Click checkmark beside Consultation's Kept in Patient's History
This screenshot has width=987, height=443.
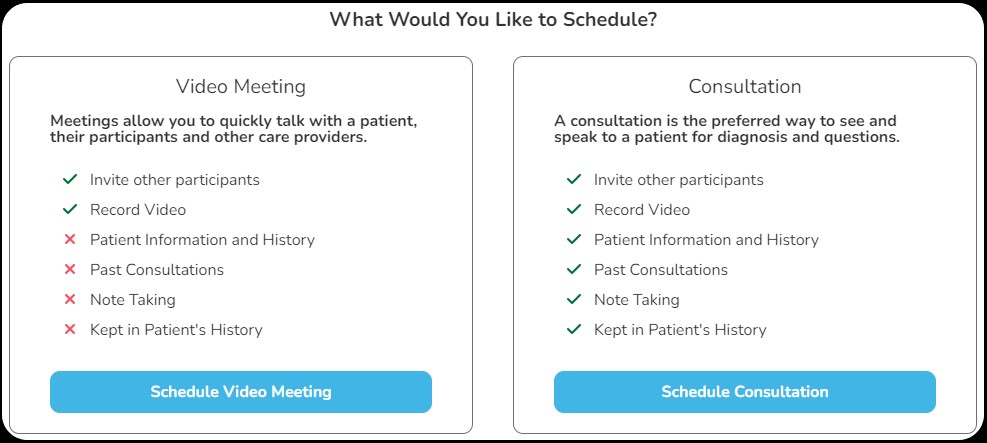(574, 330)
